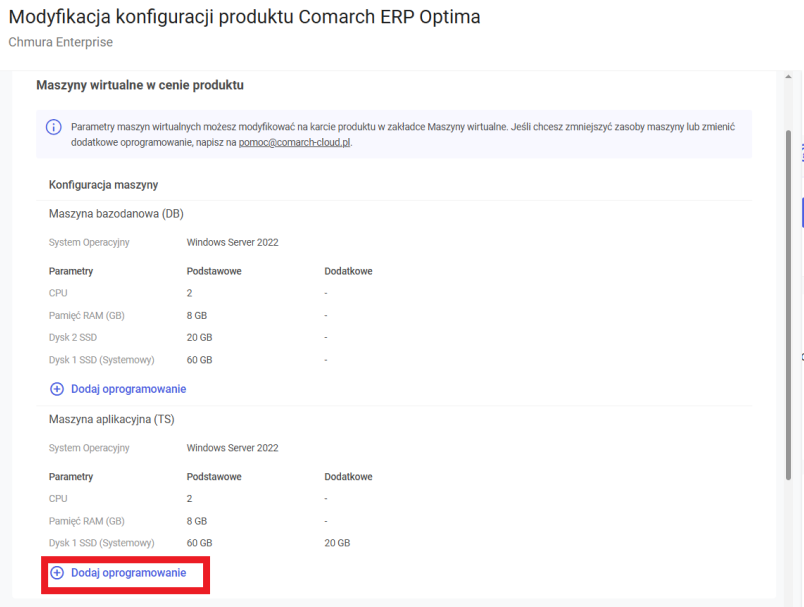Viewport: 804px width, 607px height.
Task: Click the 'Parametry' header in the TS machine table
Action: point(71,477)
